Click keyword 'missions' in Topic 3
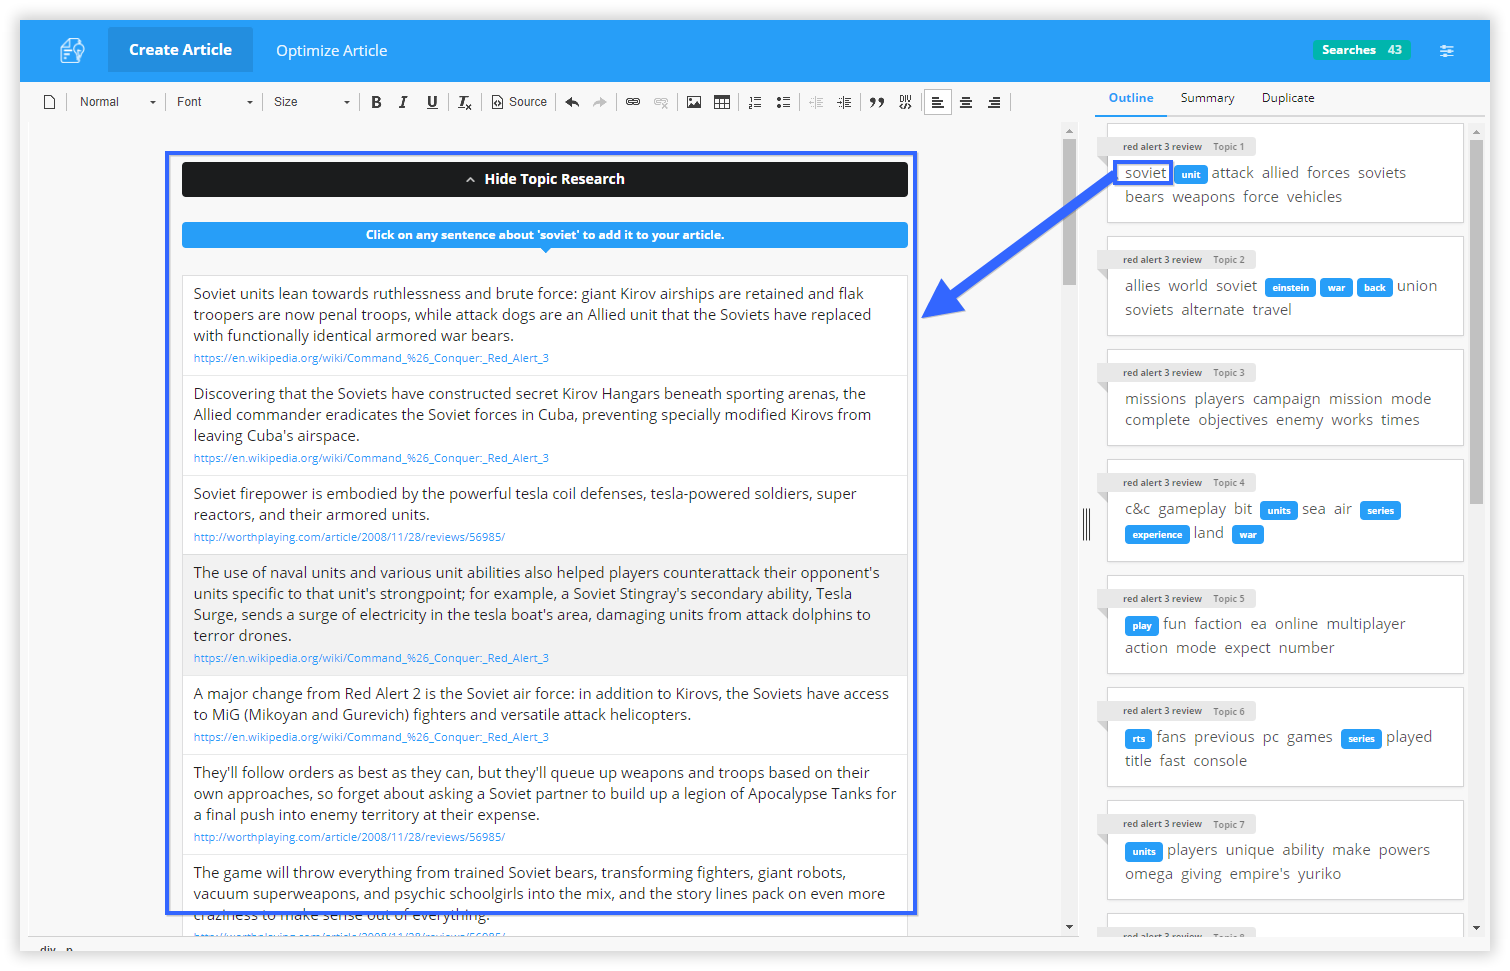1510x971 pixels. point(1155,399)
